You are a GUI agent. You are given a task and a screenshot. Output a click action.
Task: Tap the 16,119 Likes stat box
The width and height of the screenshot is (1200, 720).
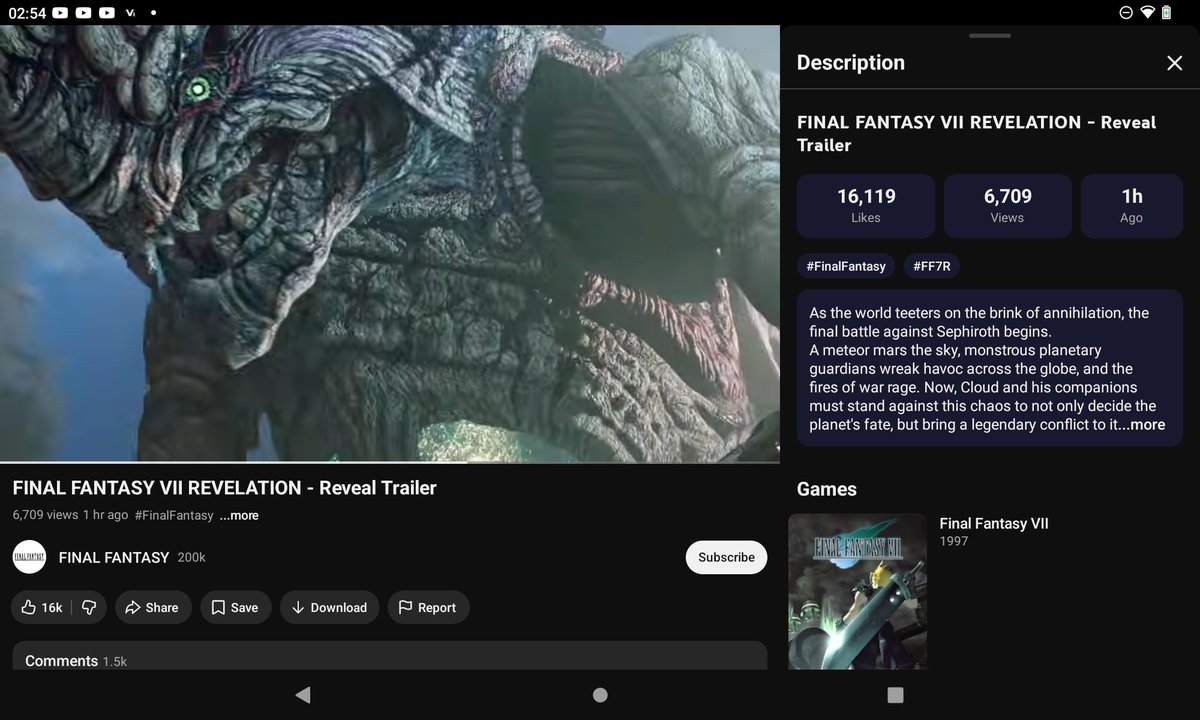point(866,206)
